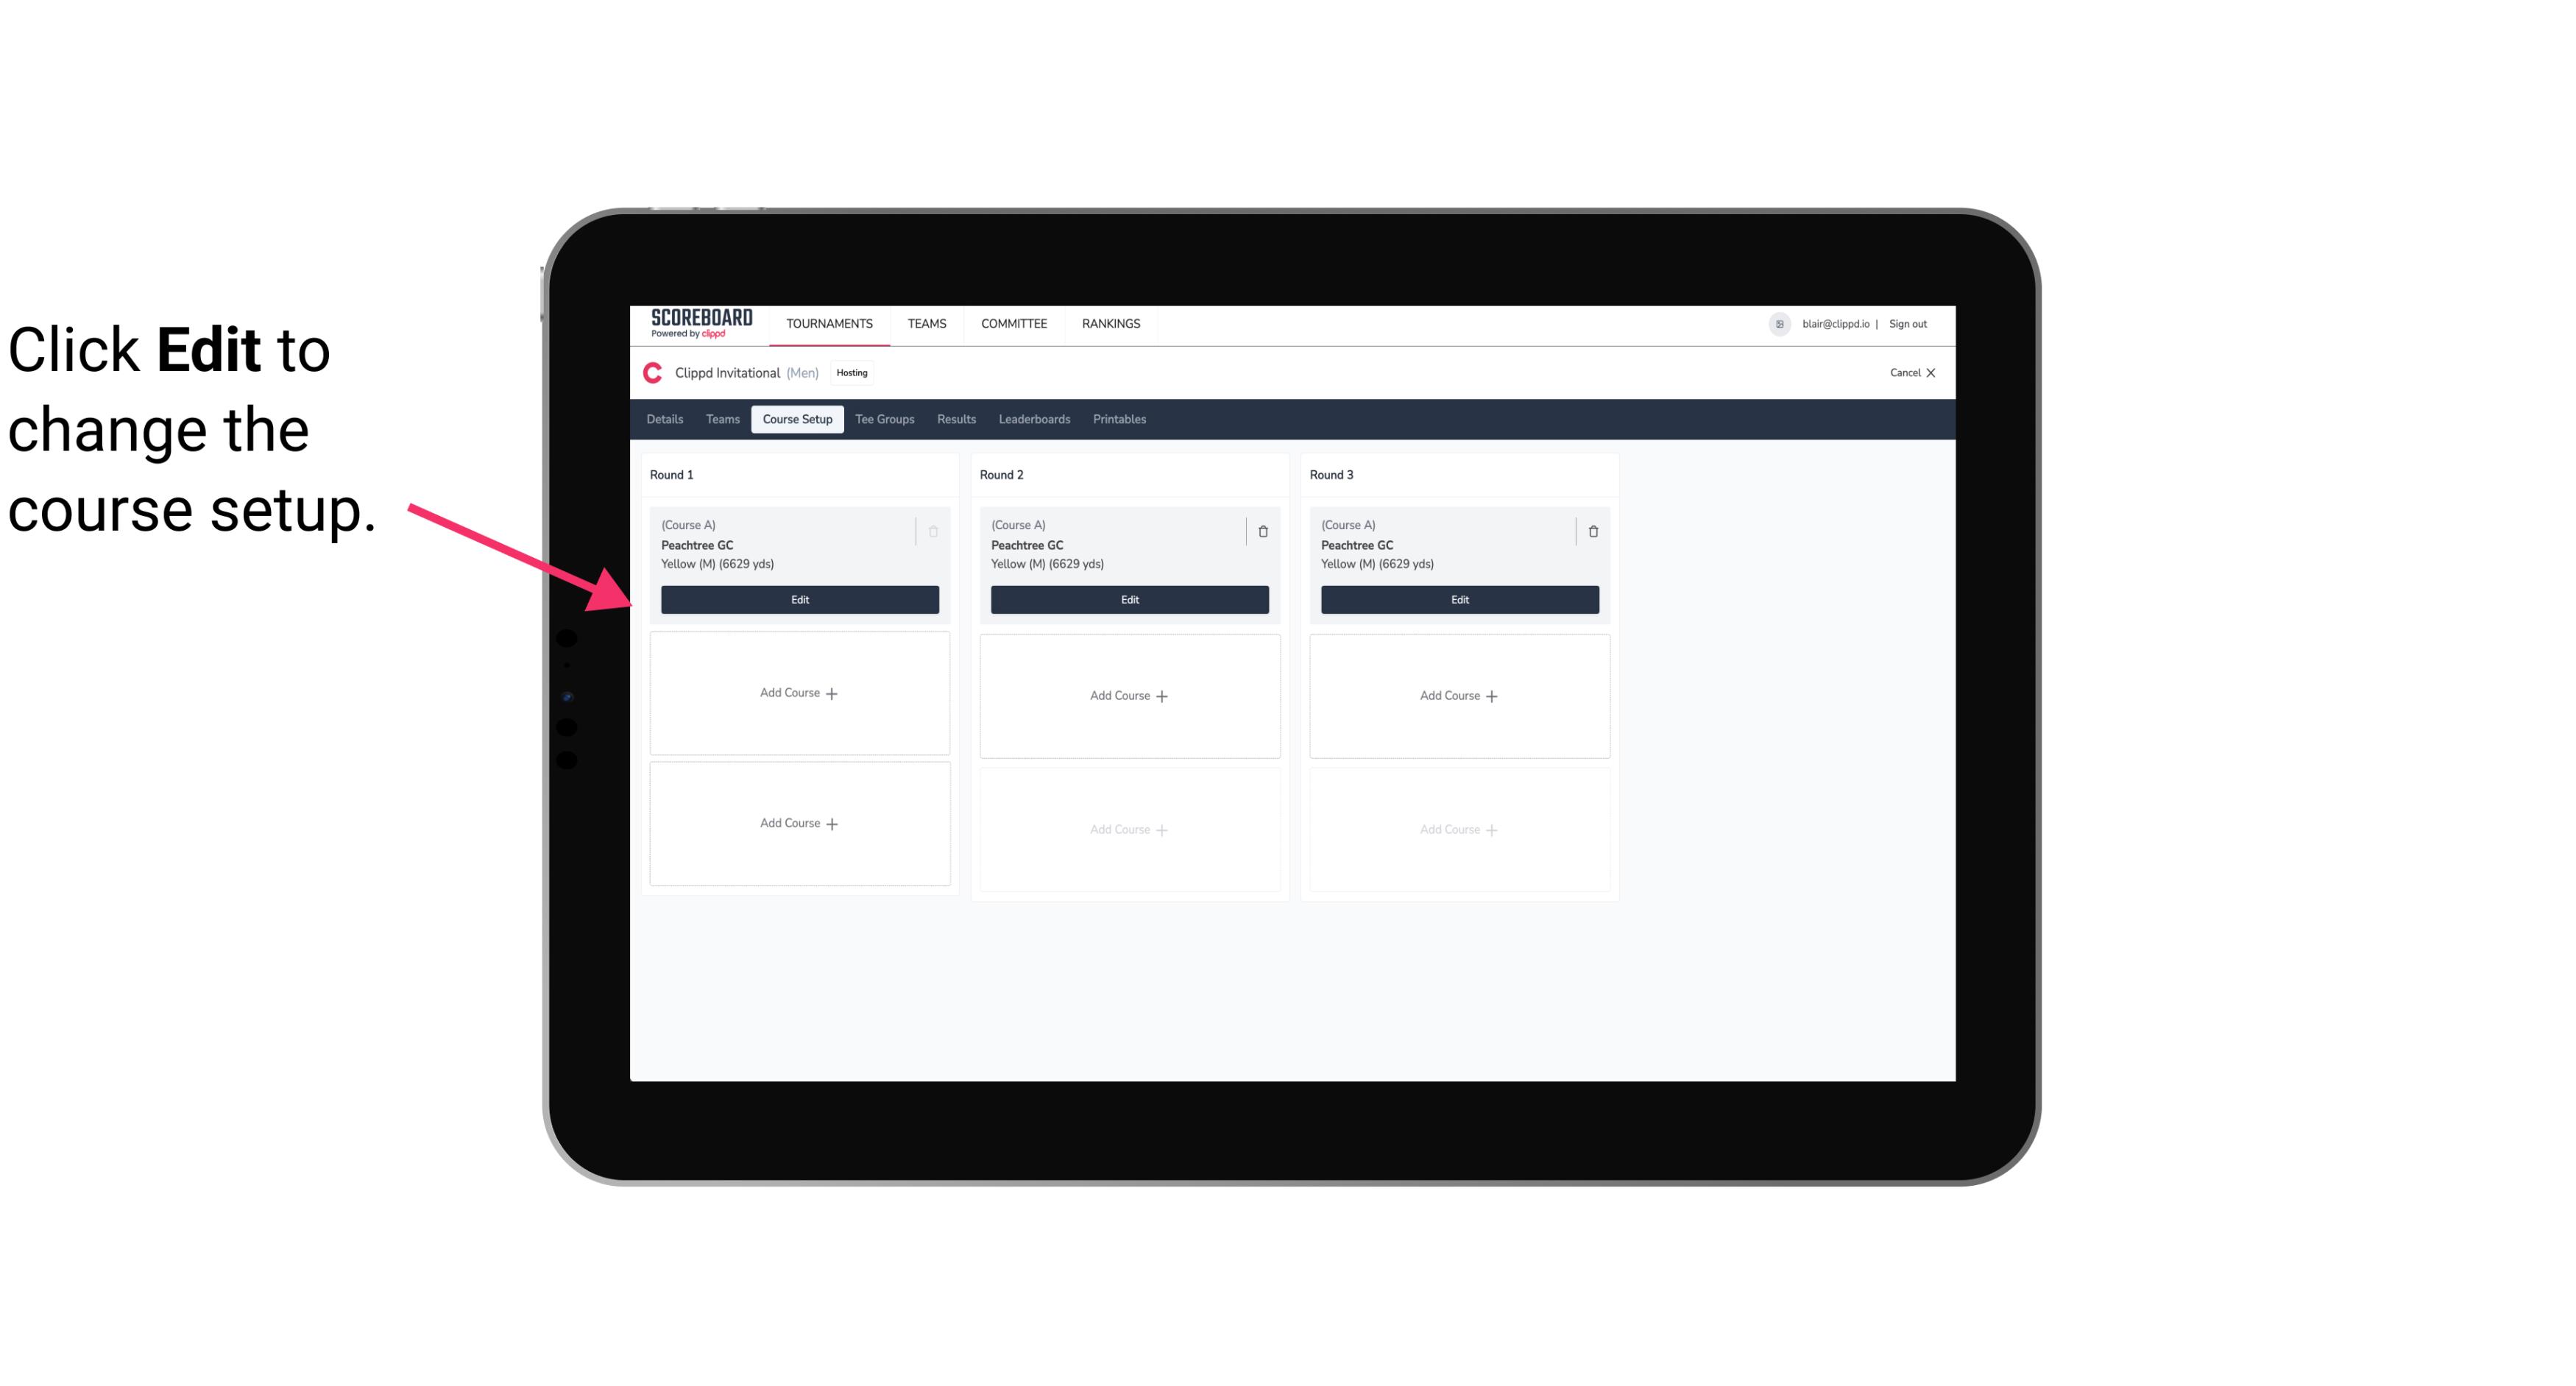Viewport: 2576px width, 1386px height.
Task: Click Edit button for Round 1 course
Action: click(799, 598)
